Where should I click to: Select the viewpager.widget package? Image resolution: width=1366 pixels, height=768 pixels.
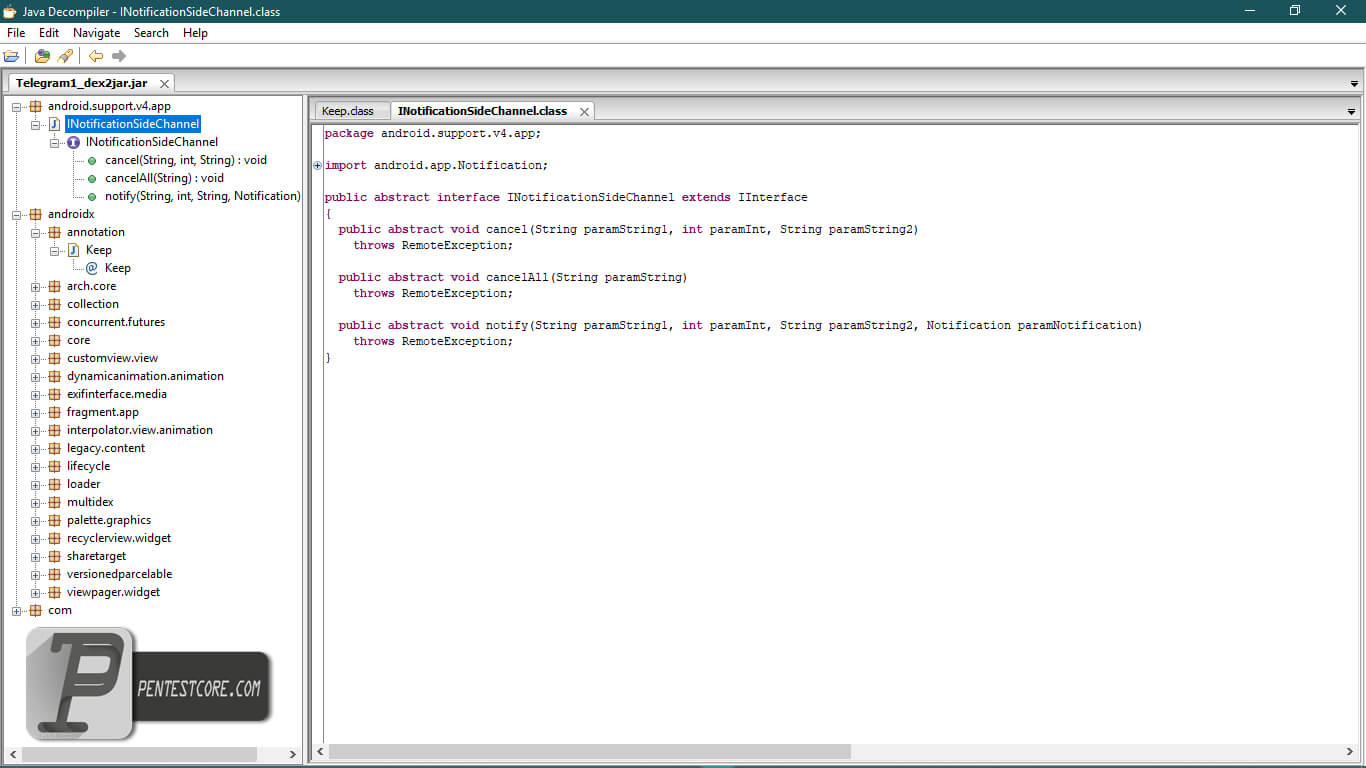(113, 592)
